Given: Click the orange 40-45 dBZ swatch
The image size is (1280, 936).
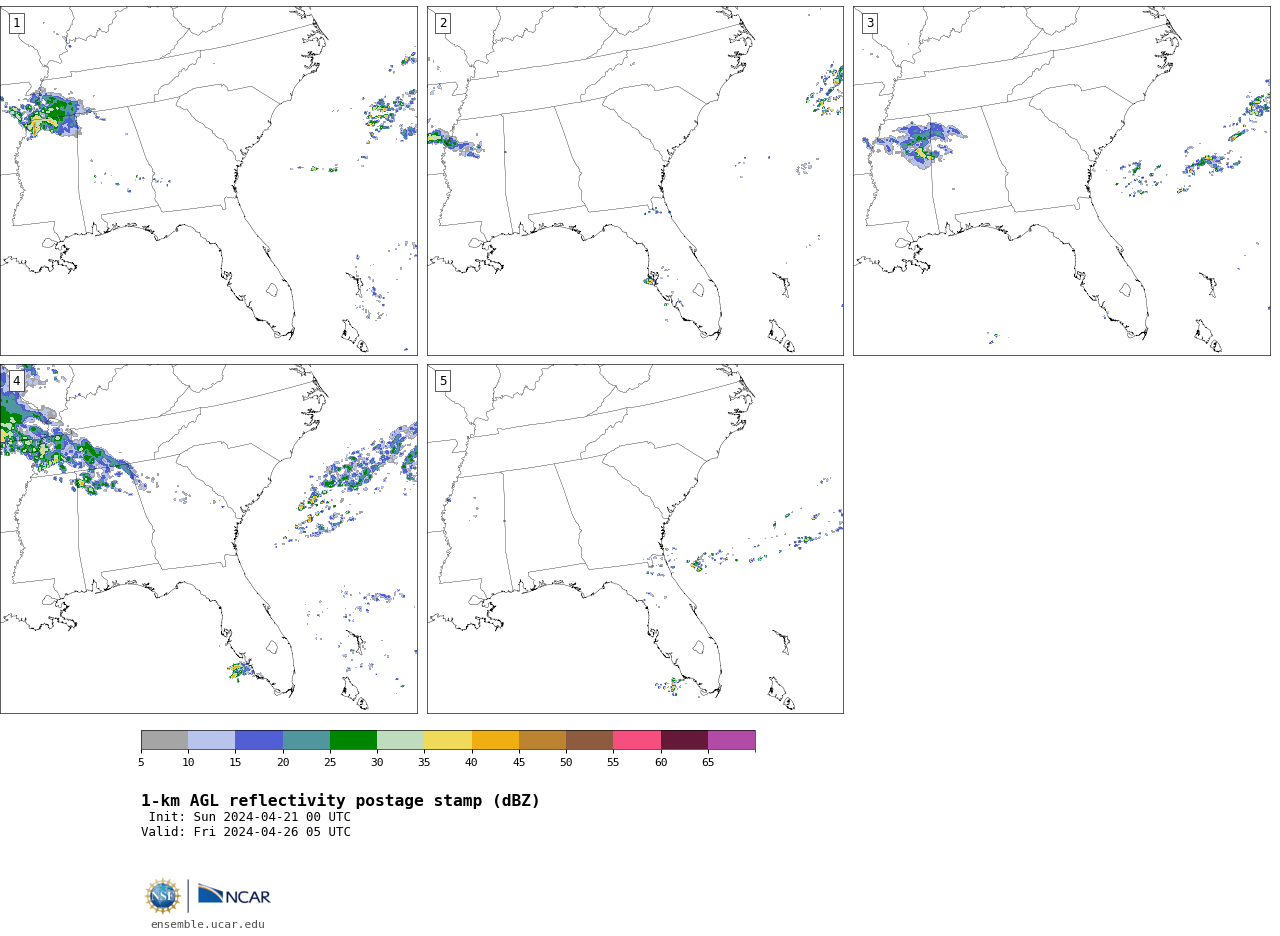Looking at the screenshot, I should pyautogui.click(x=495, y=740).
